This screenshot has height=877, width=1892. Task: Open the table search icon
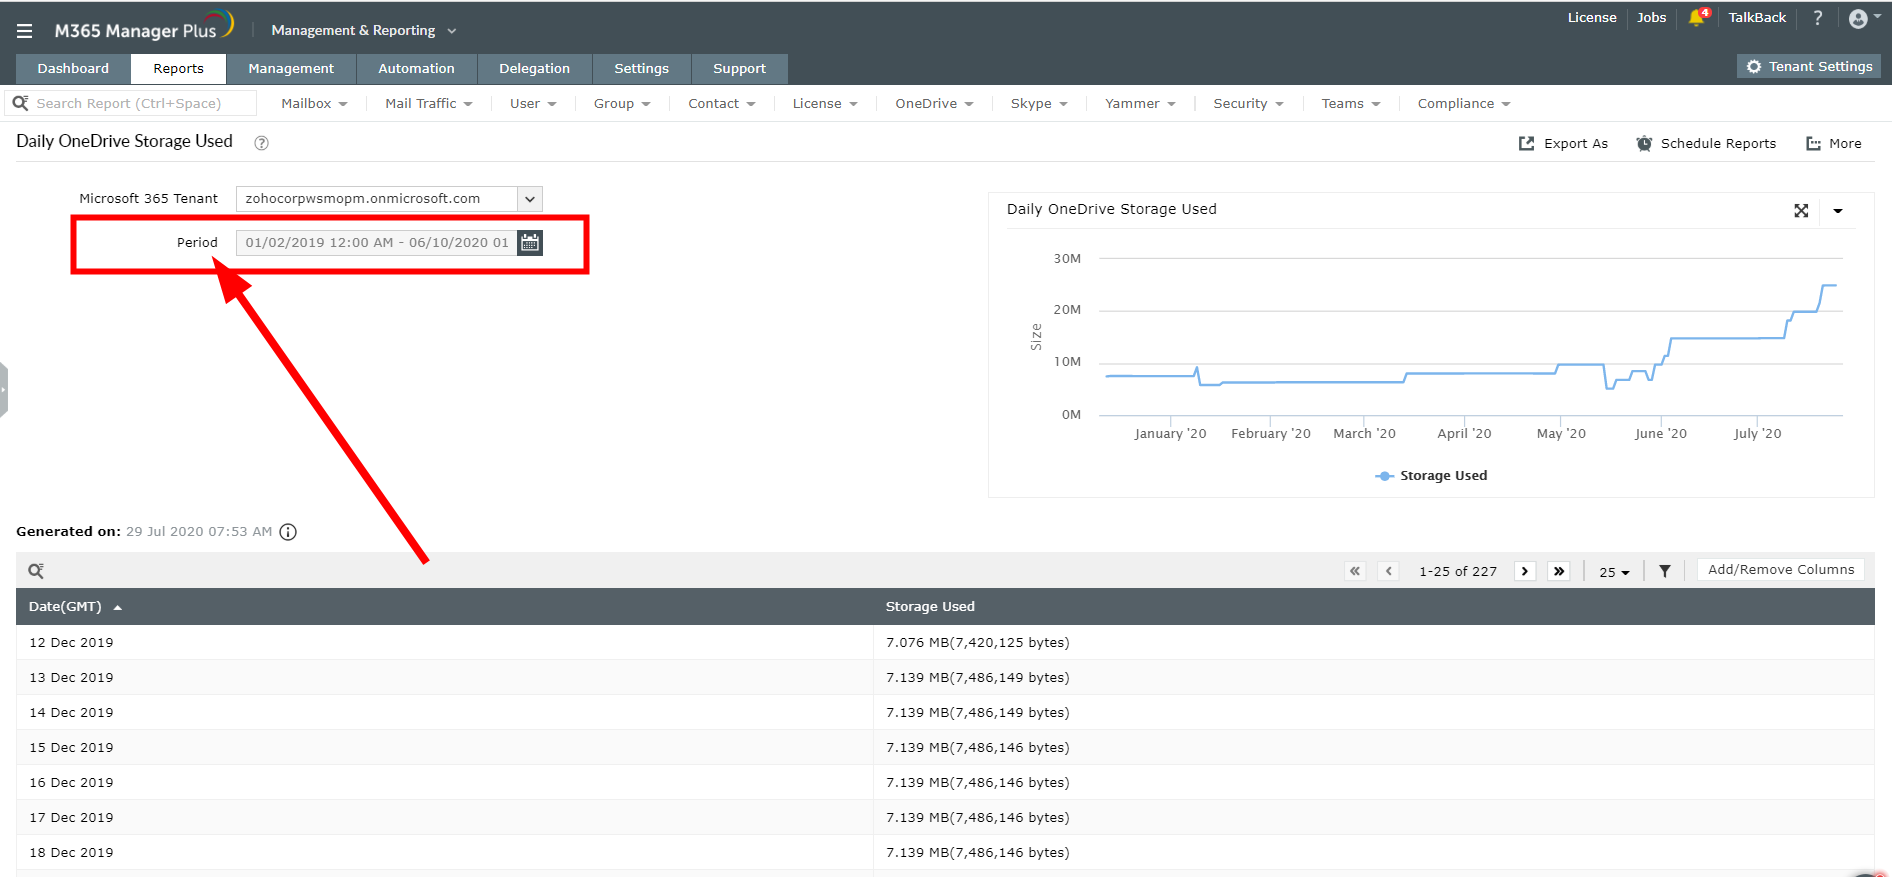(36, 571)
